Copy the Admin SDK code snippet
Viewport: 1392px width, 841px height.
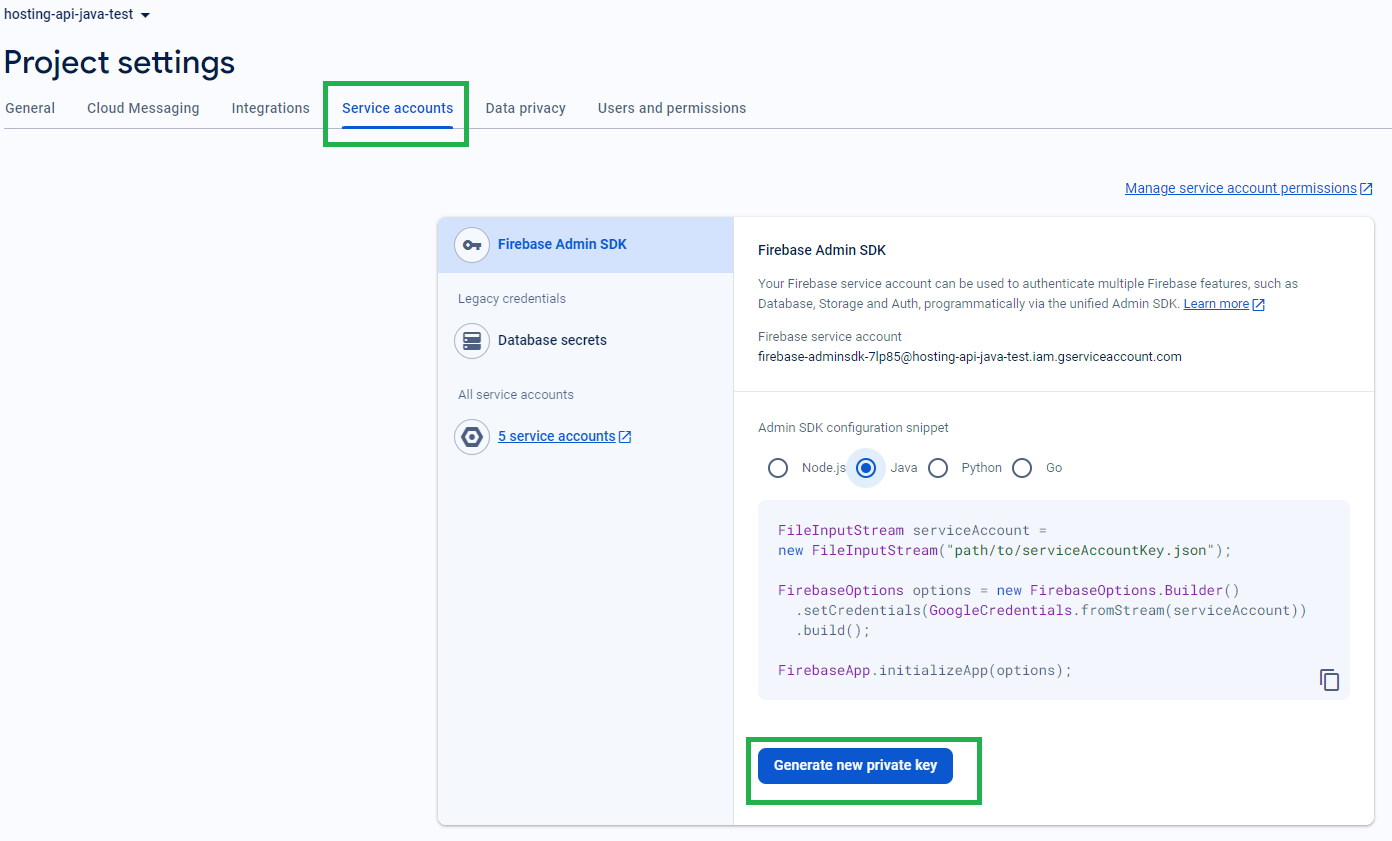[x=1329, y=680]
